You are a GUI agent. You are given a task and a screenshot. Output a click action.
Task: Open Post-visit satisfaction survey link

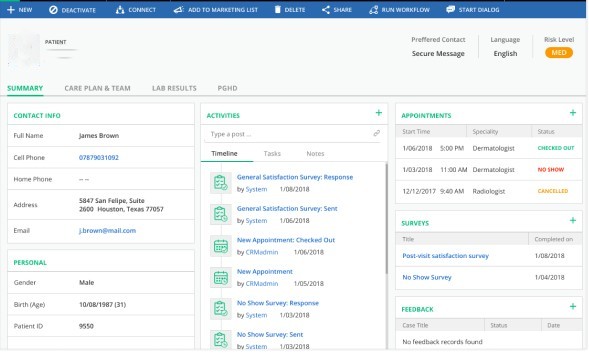pos(446,256)
